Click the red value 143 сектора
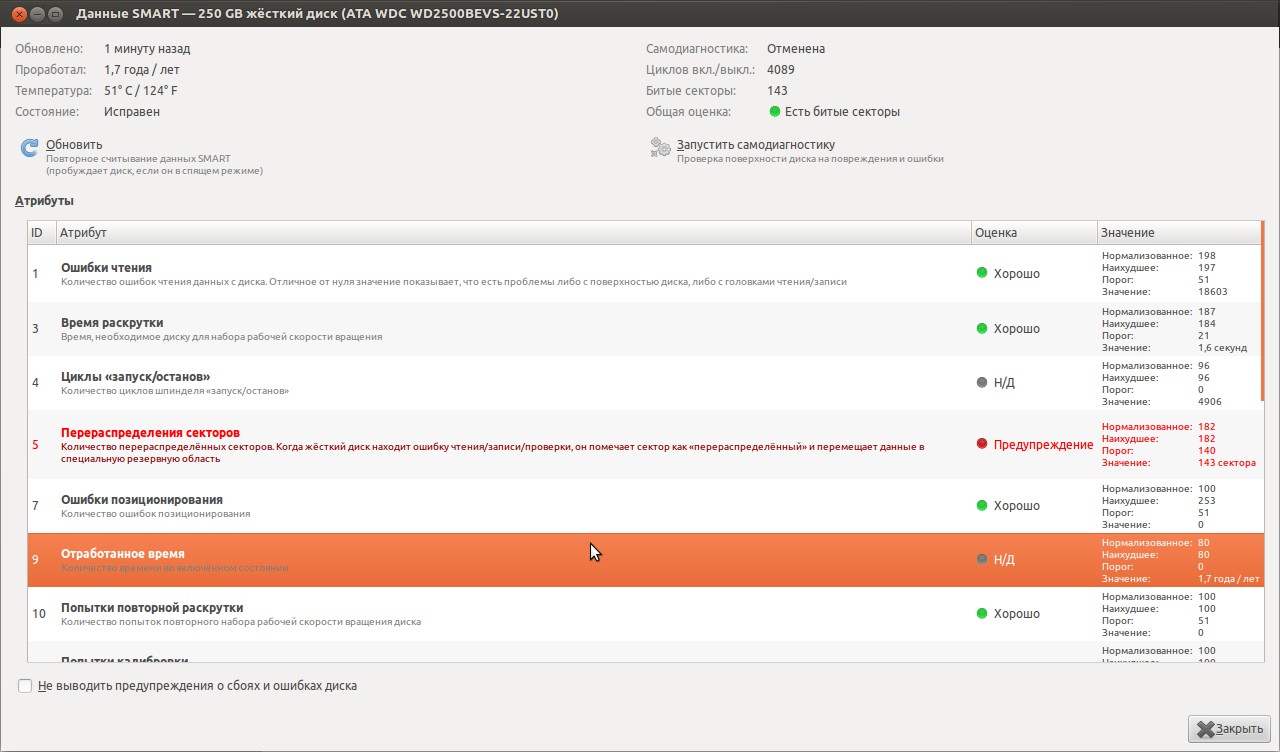The width and height of the screenshot is (1280, 752). 1226,463
